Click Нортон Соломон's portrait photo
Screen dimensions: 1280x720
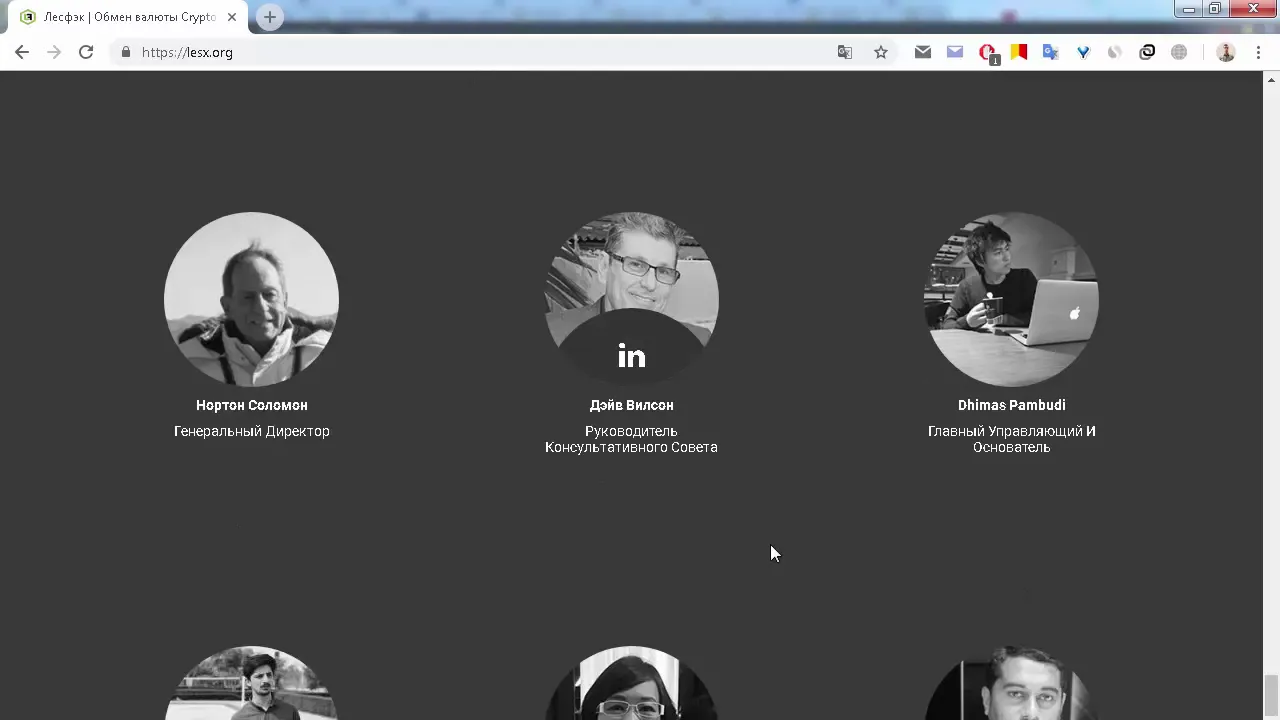[x=251, y=299]
